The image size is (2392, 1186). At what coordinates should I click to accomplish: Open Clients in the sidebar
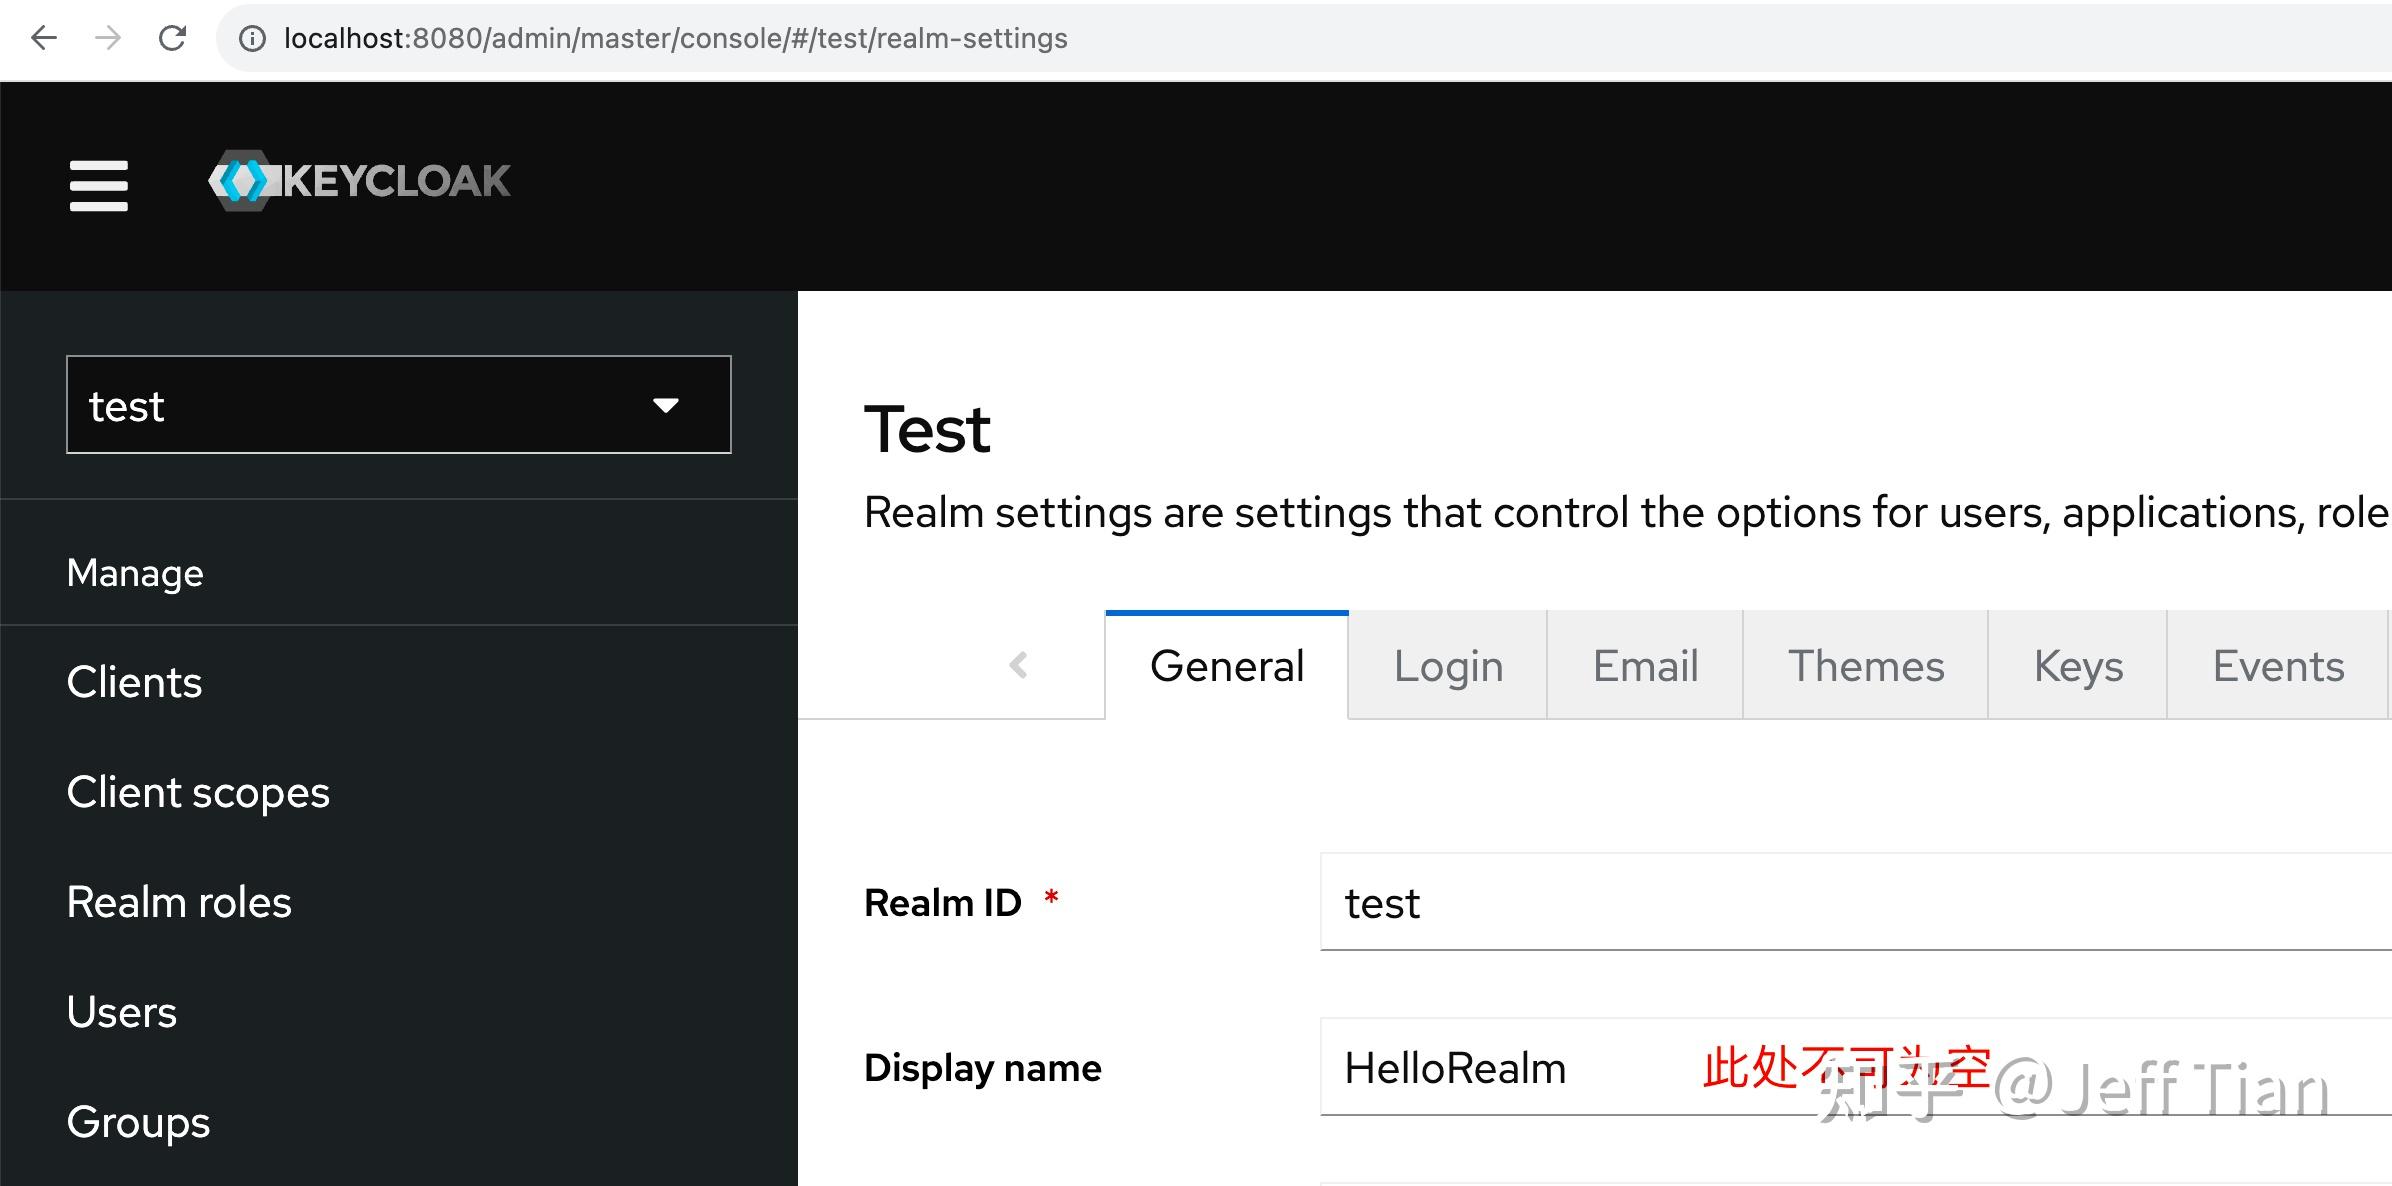pyautogui.click(x=134, y=682)
